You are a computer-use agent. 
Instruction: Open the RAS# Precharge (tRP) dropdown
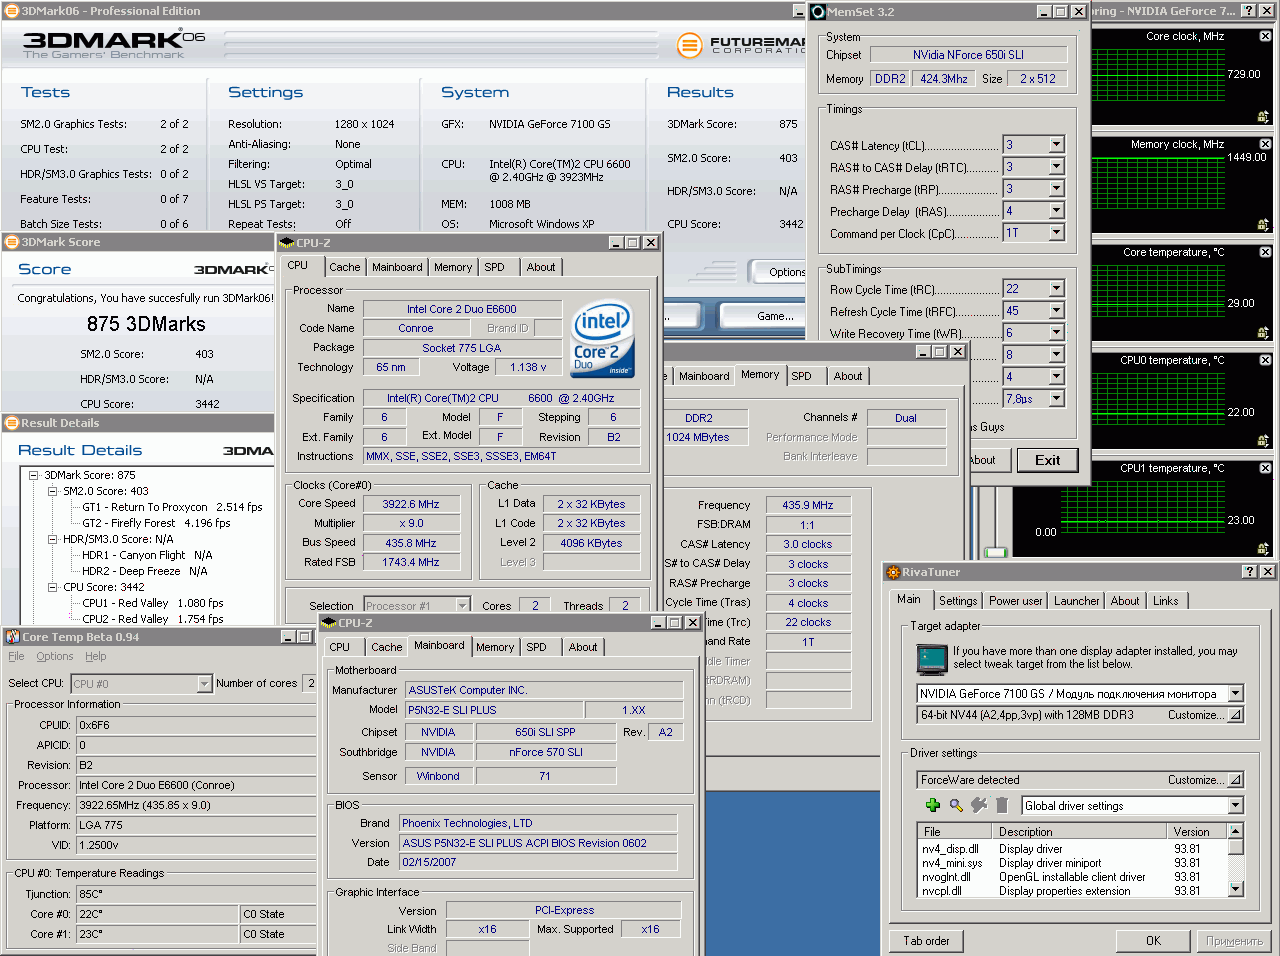tap(1056, 189)
